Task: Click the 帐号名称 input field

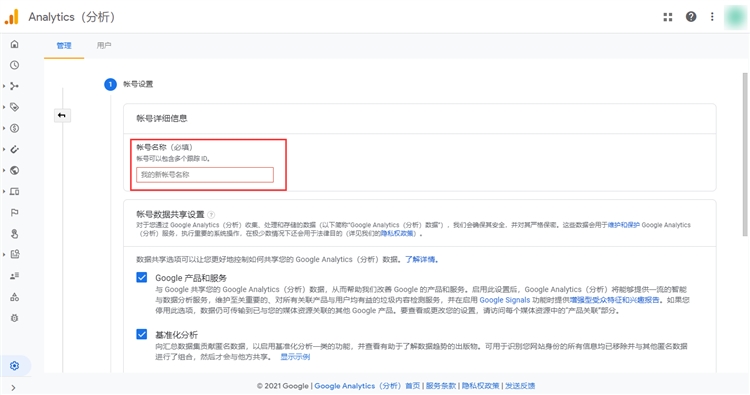Action: 205,175
